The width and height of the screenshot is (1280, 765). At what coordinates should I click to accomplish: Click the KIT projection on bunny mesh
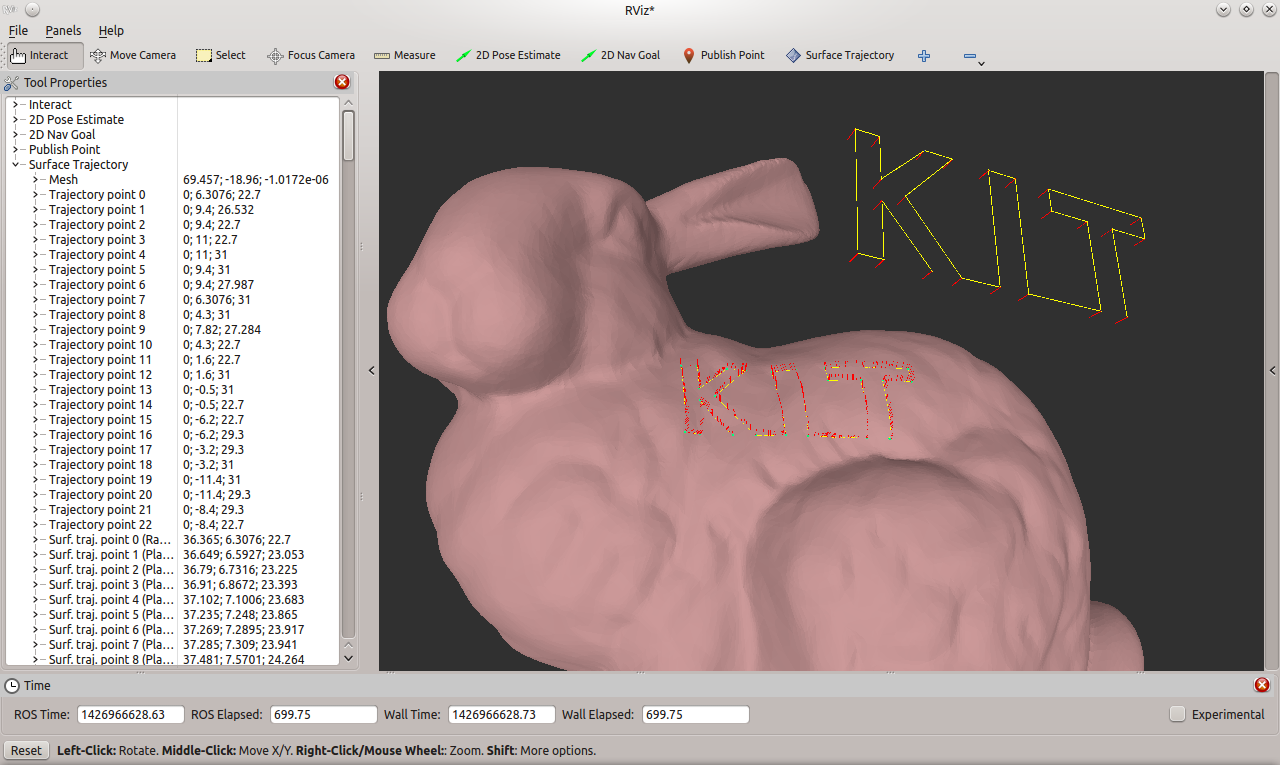[x=799, y=398]
